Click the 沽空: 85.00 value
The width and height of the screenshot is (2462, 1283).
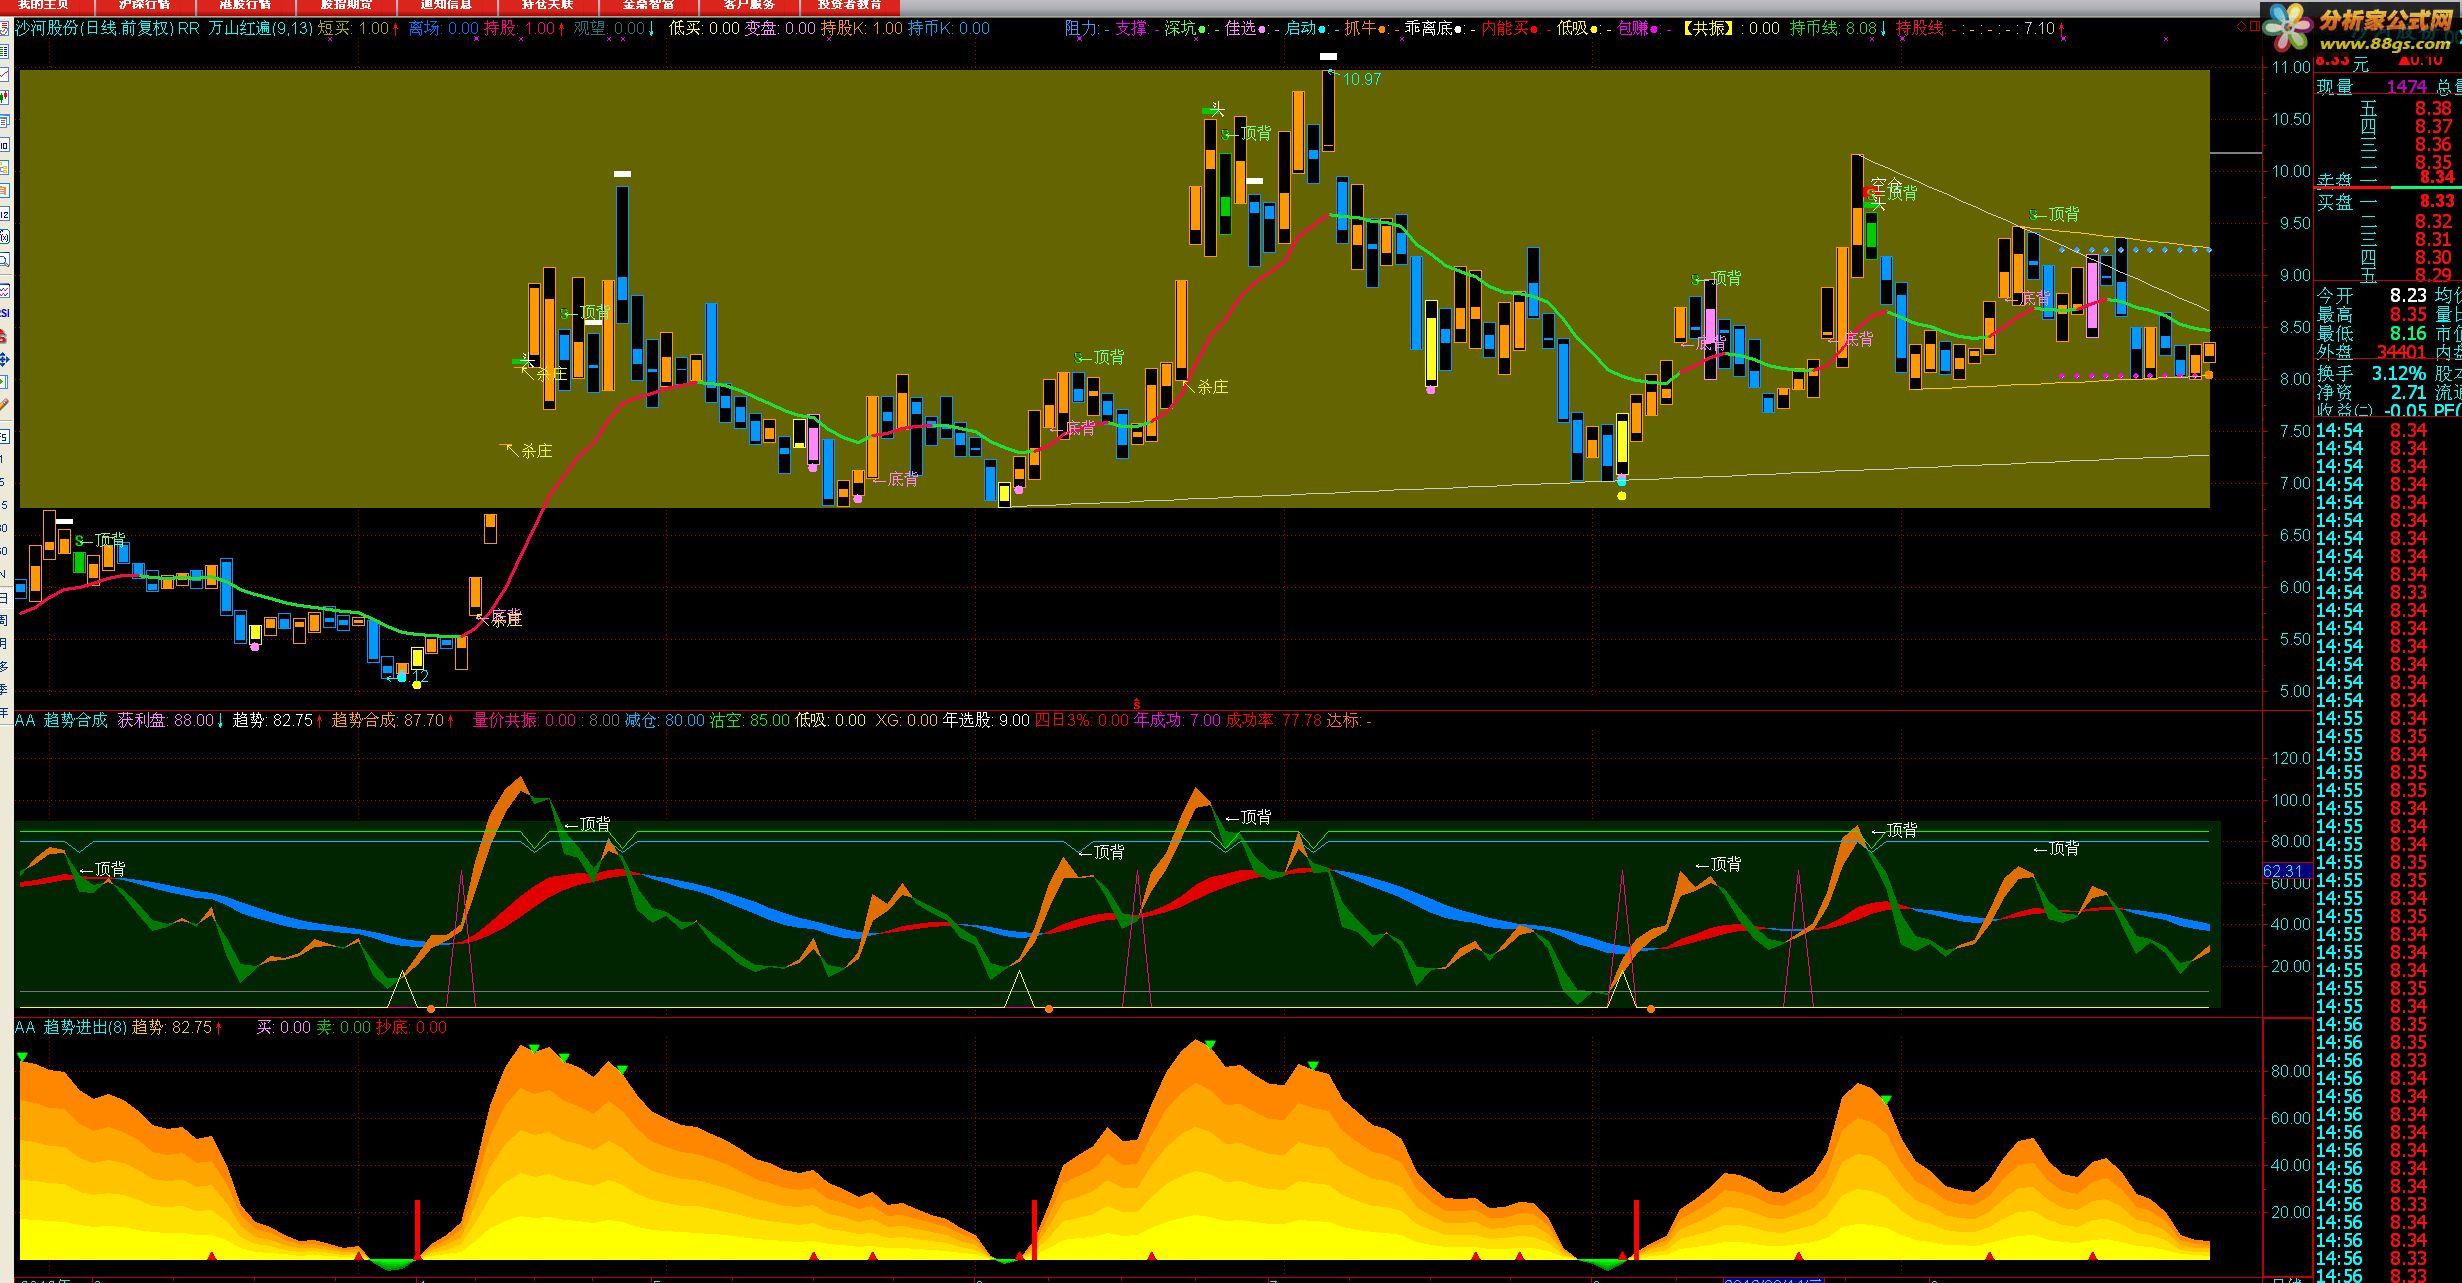pyautogui.click(x=749, y=720)
